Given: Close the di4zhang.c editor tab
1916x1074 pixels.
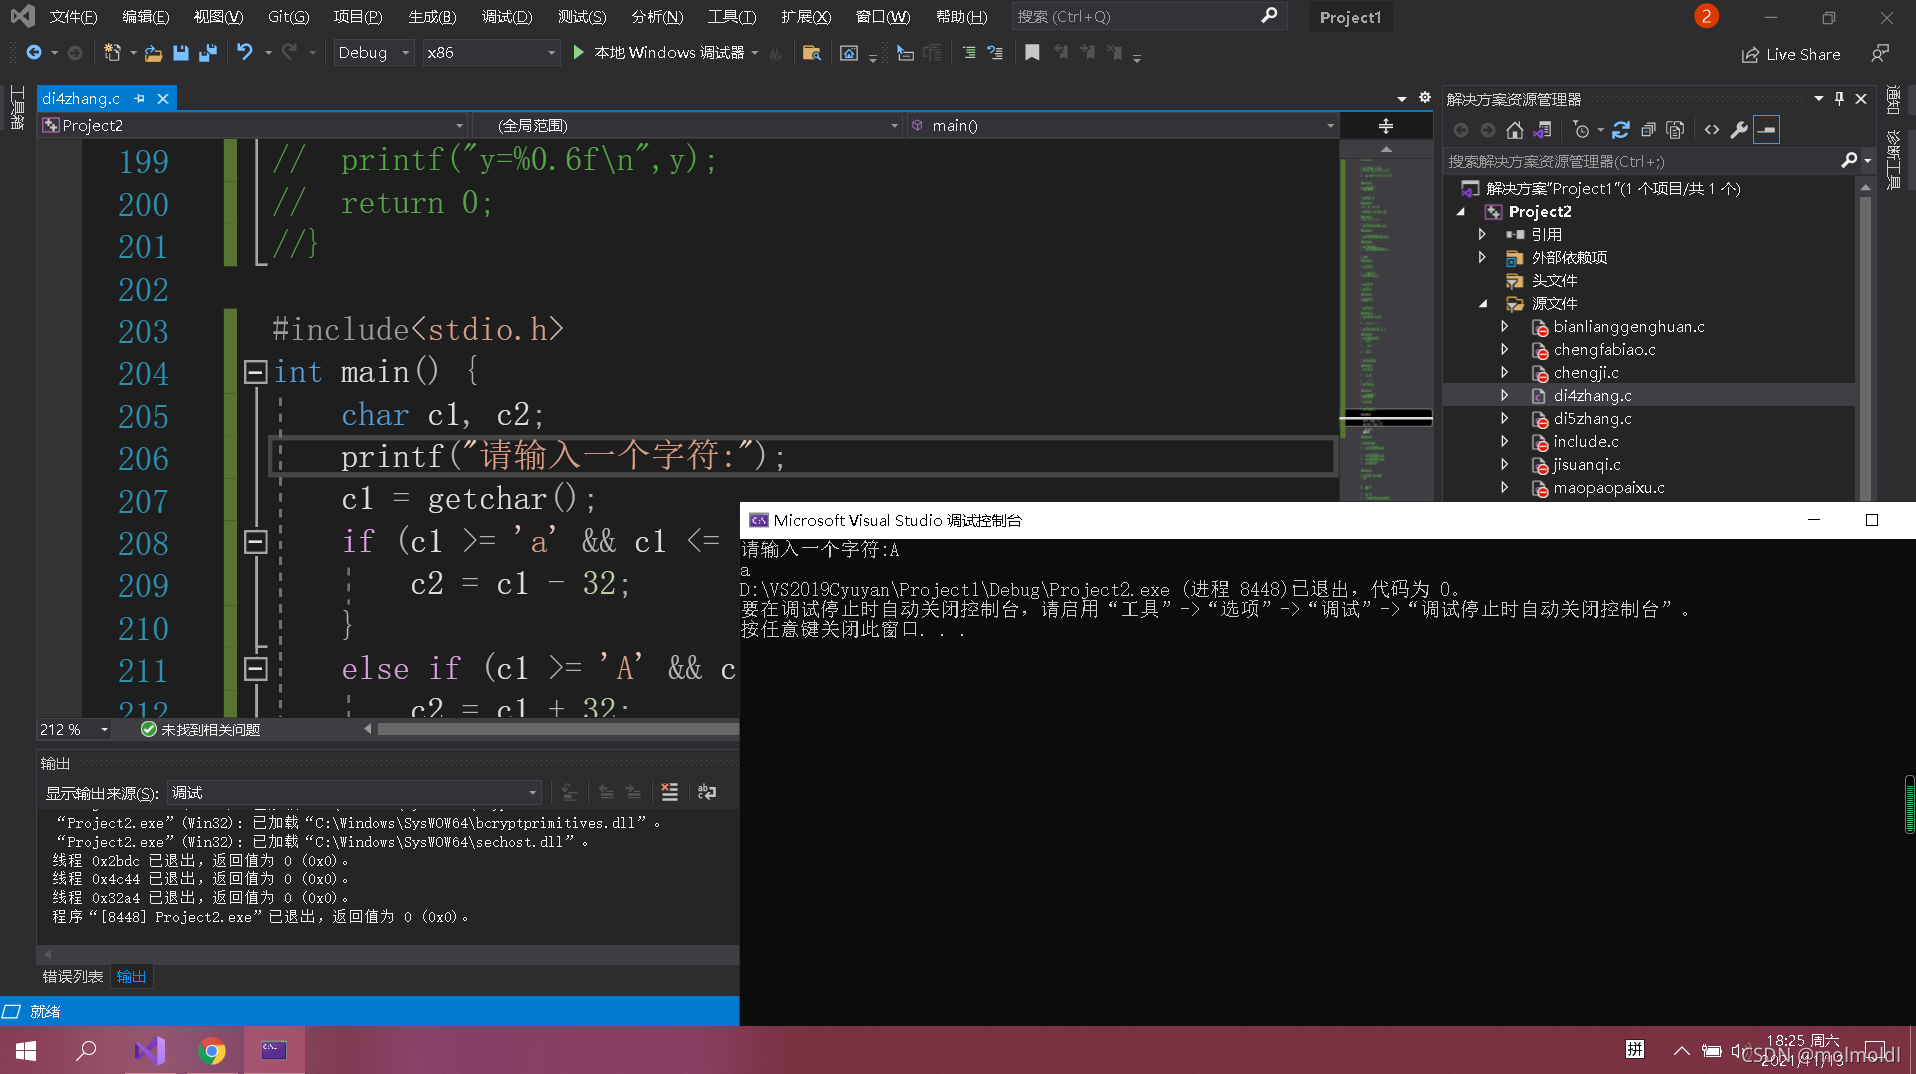Looking at the screenshot, I should [x=162, y=98].
